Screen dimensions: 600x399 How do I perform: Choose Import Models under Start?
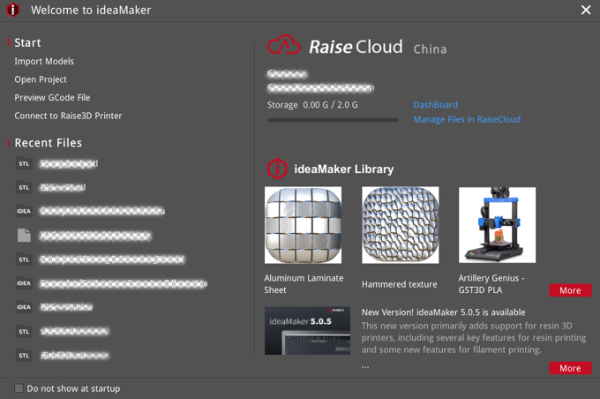pos(44,61)
